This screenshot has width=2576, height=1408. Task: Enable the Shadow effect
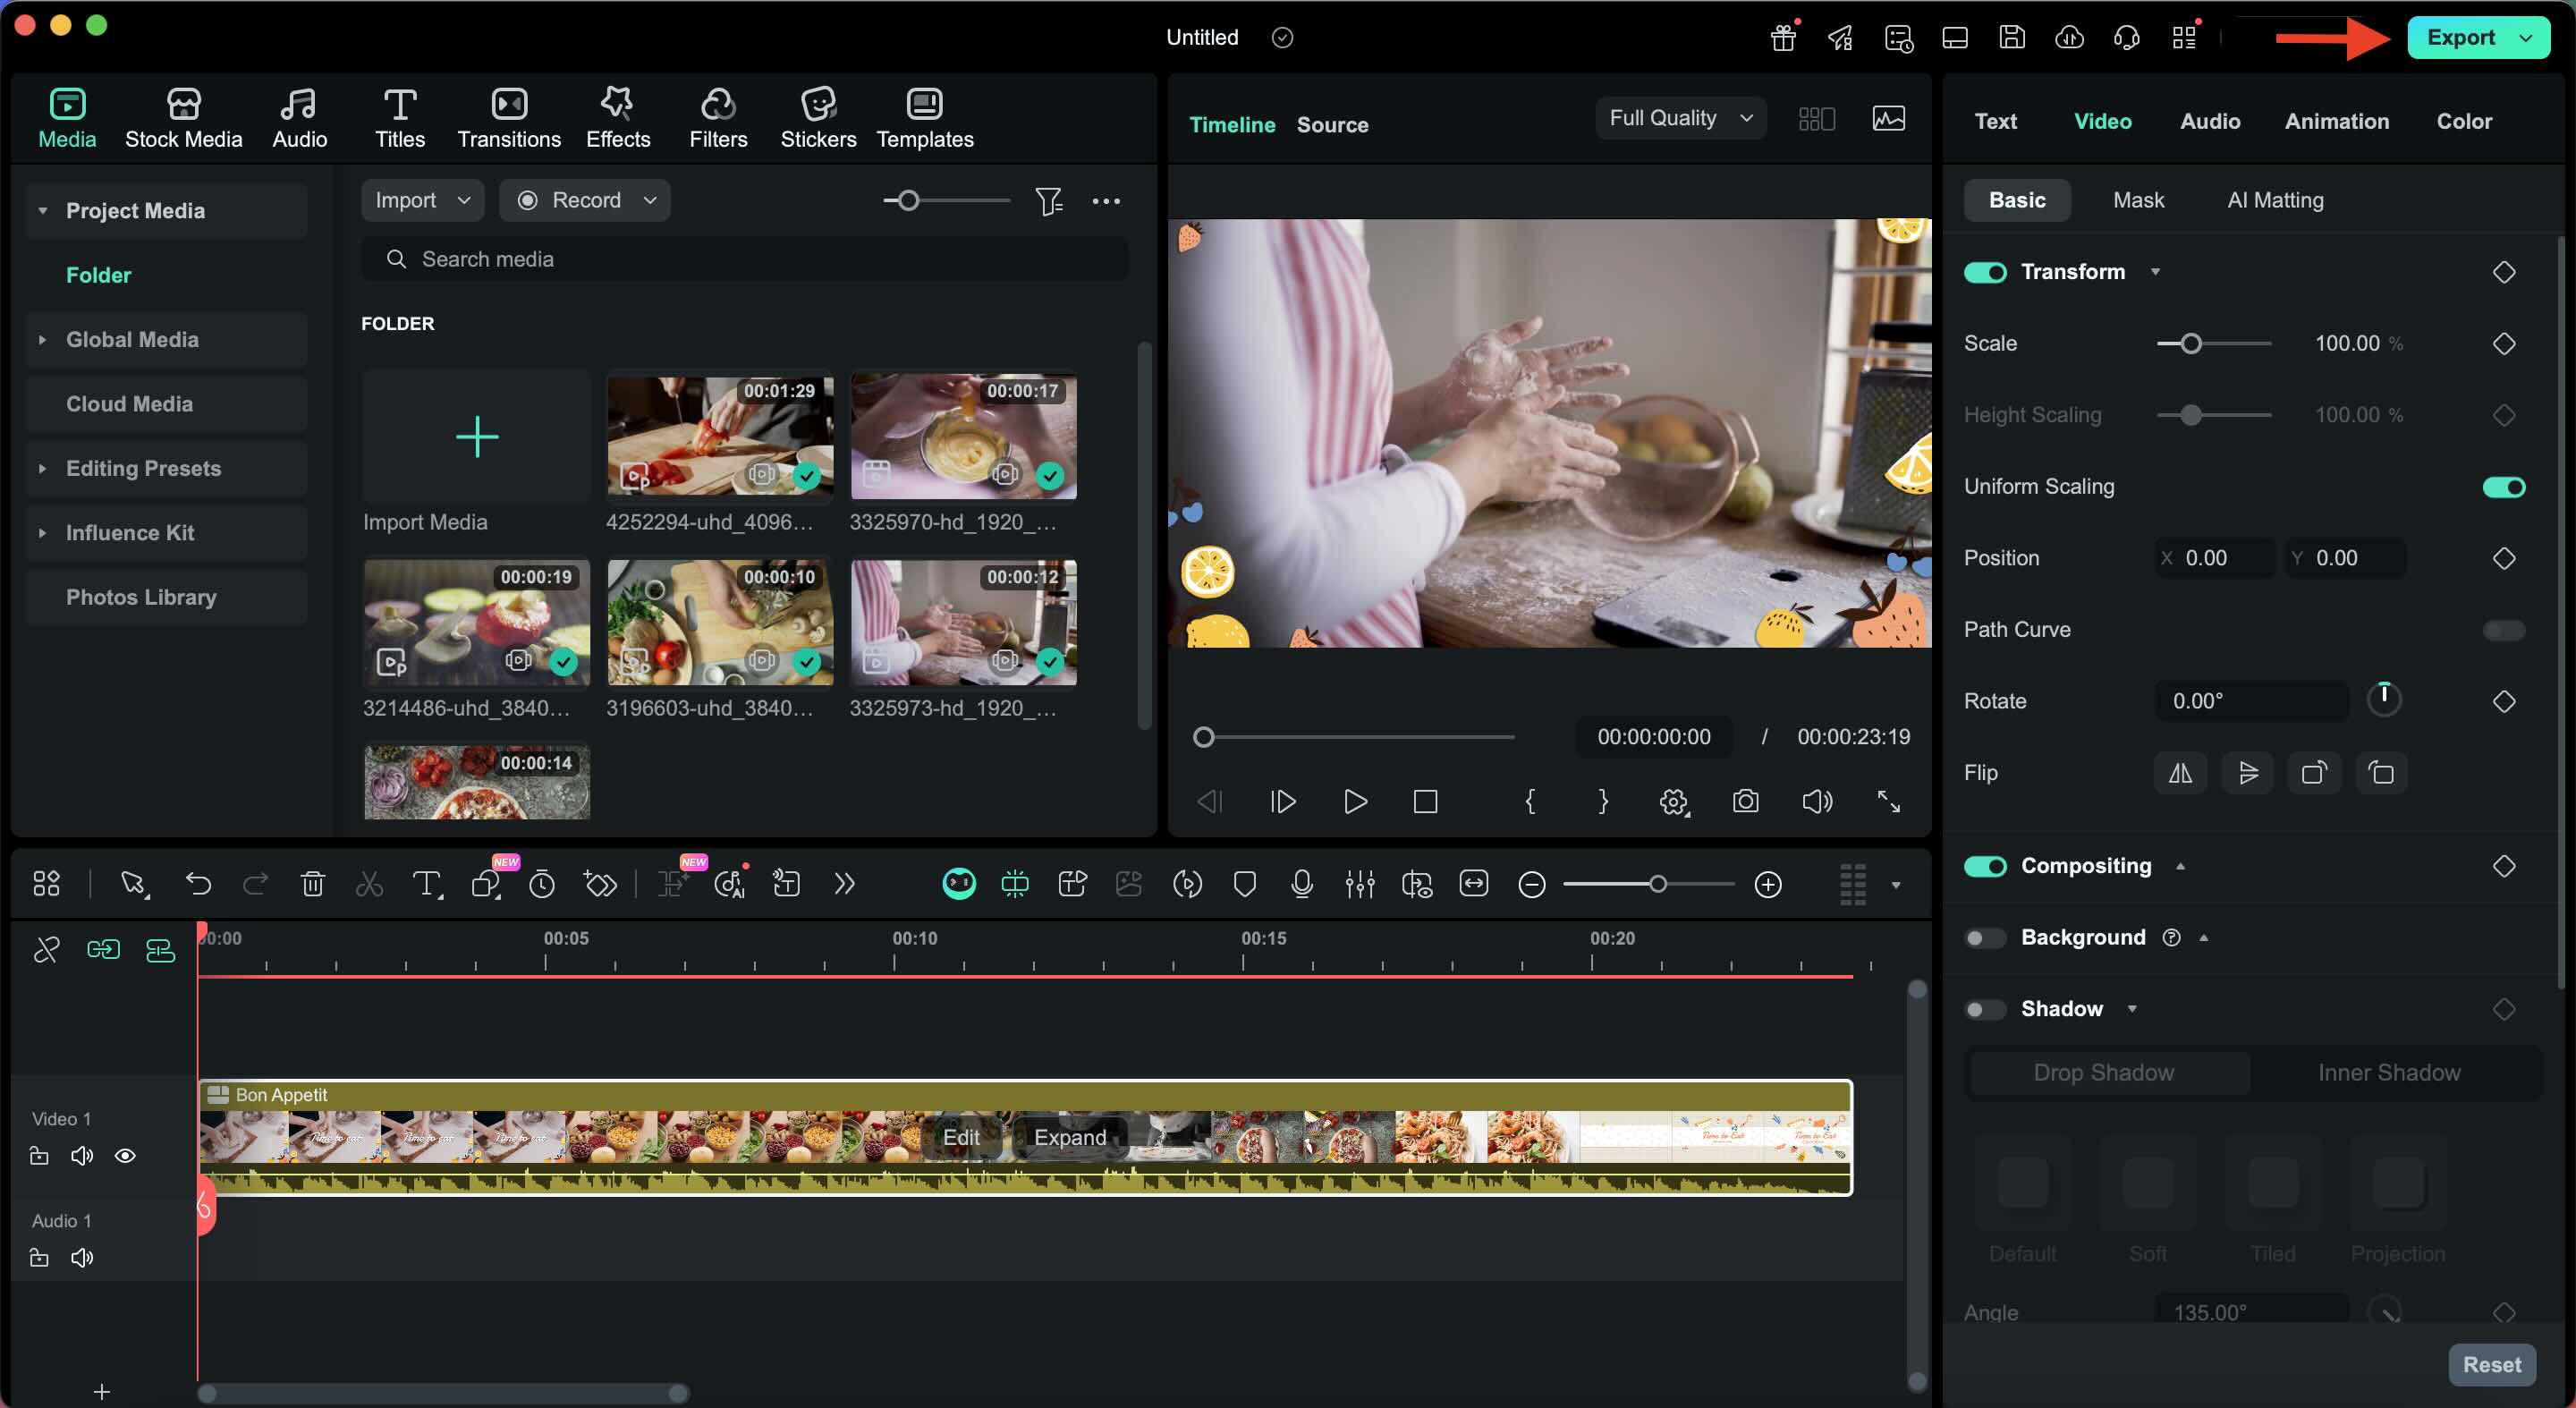tap(1985, 1009)
